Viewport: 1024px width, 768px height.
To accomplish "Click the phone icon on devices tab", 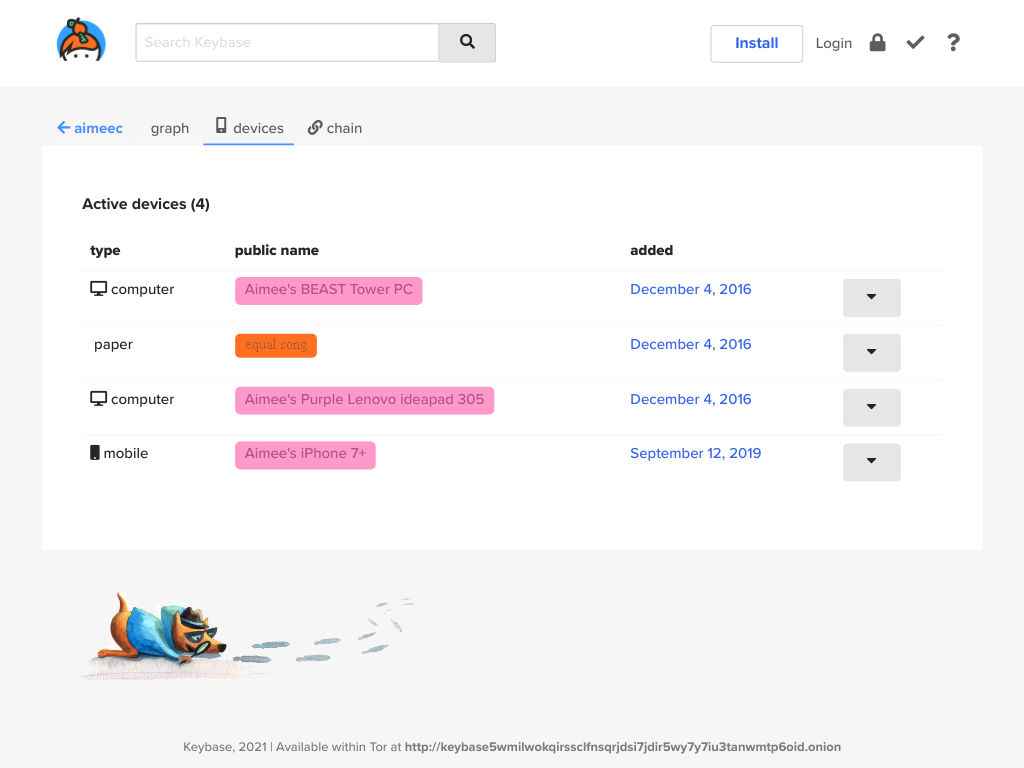I will point(221,125).
